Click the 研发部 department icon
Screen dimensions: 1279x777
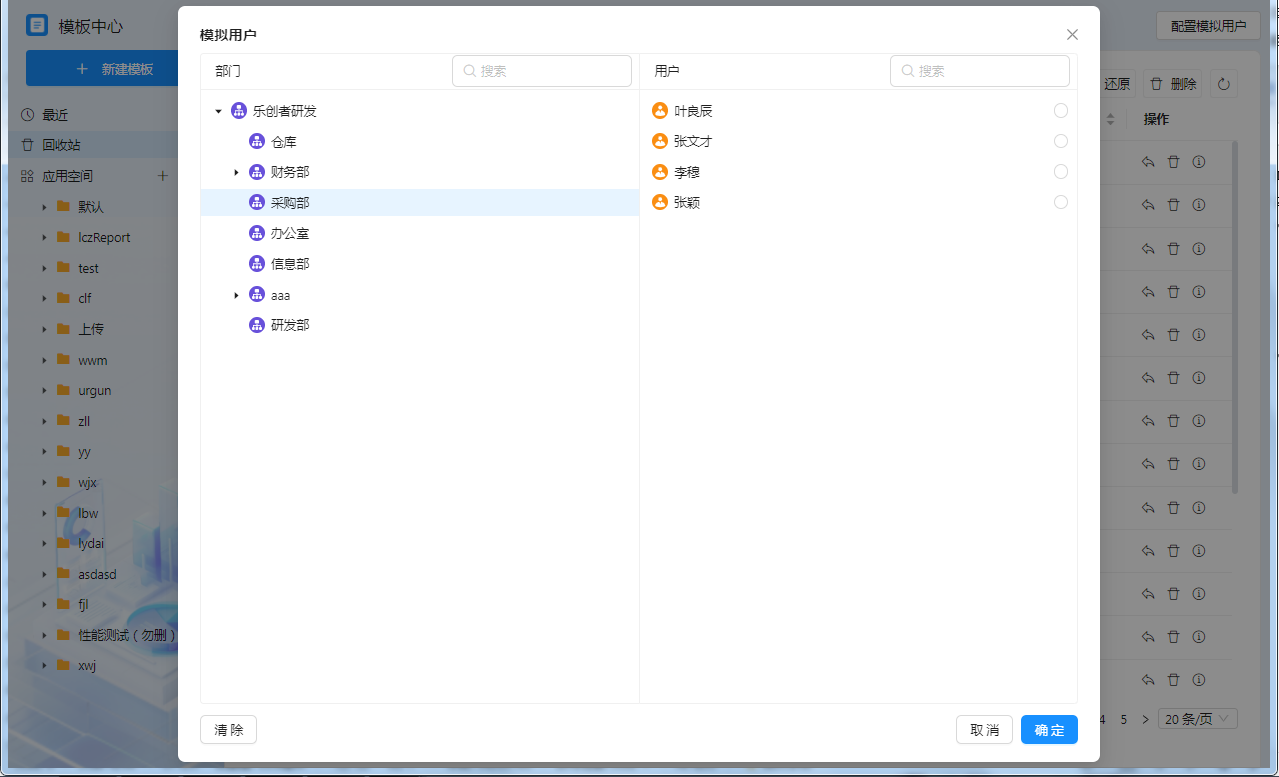tap(257, 325)
